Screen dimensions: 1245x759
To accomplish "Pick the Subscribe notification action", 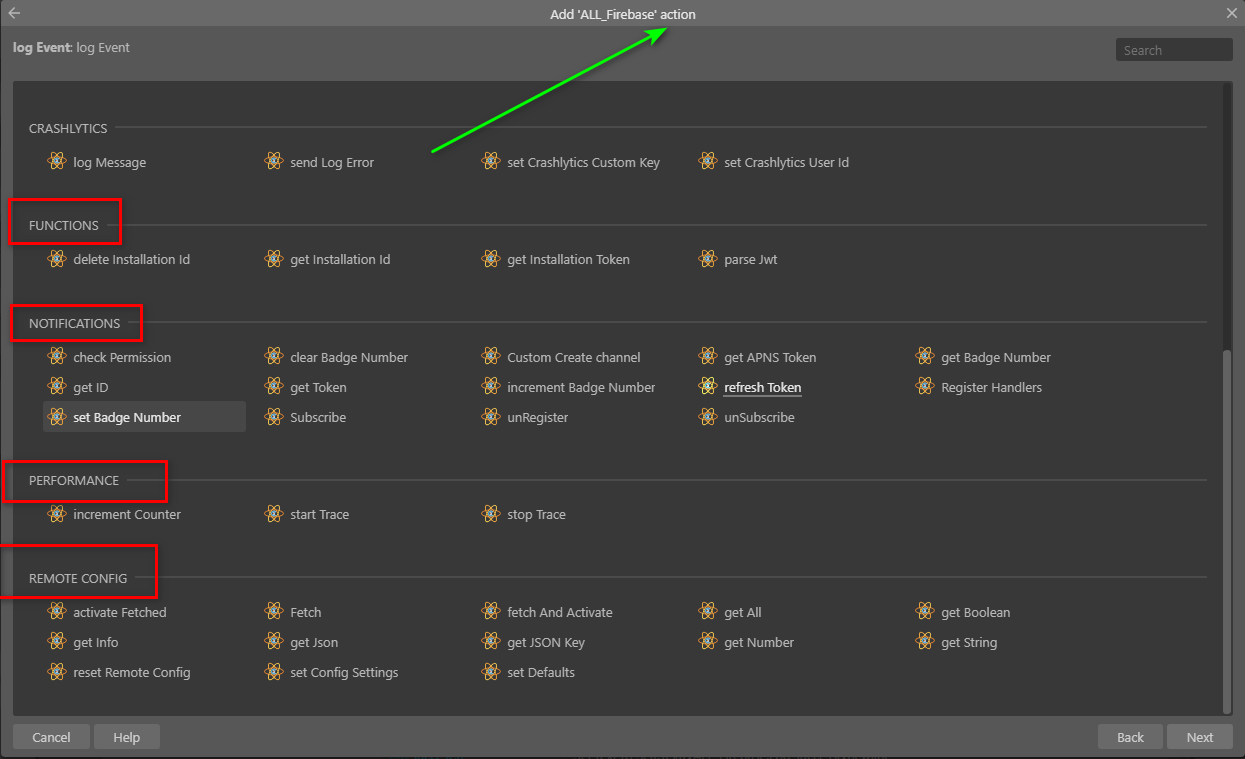I will click(318, 417).
